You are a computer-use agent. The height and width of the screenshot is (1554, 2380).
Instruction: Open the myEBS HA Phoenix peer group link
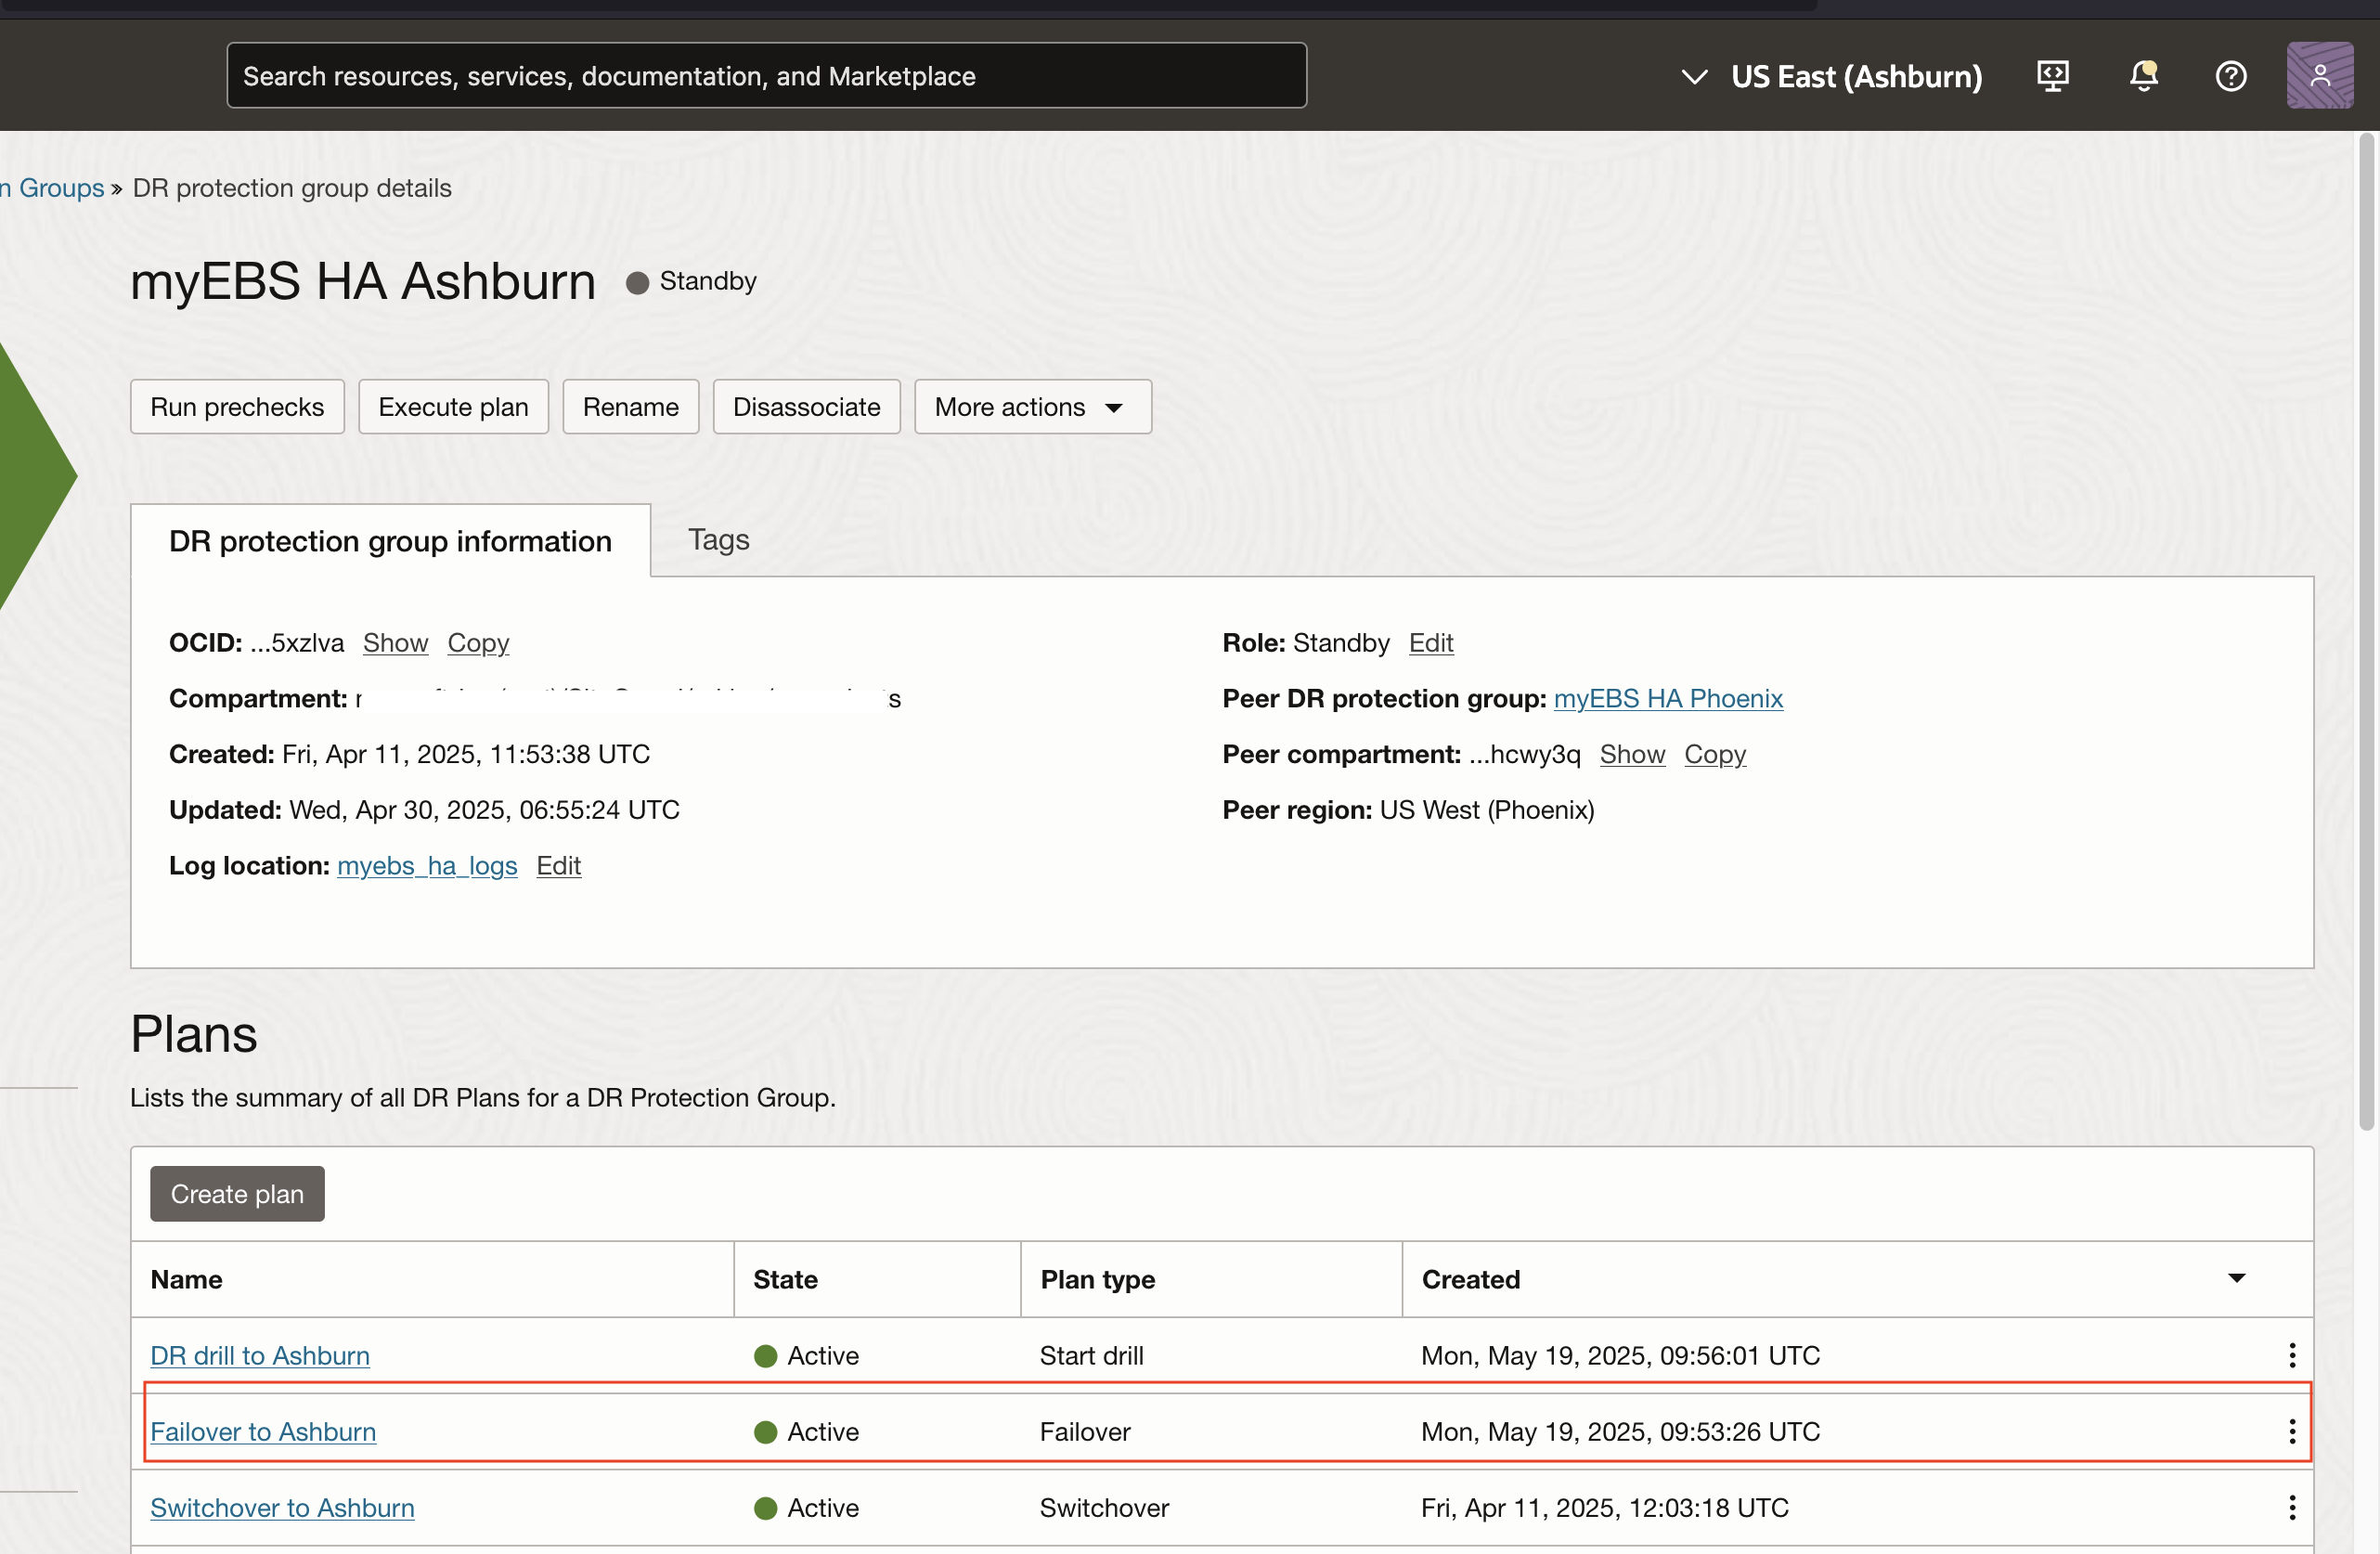click(x=1667, y=698)
